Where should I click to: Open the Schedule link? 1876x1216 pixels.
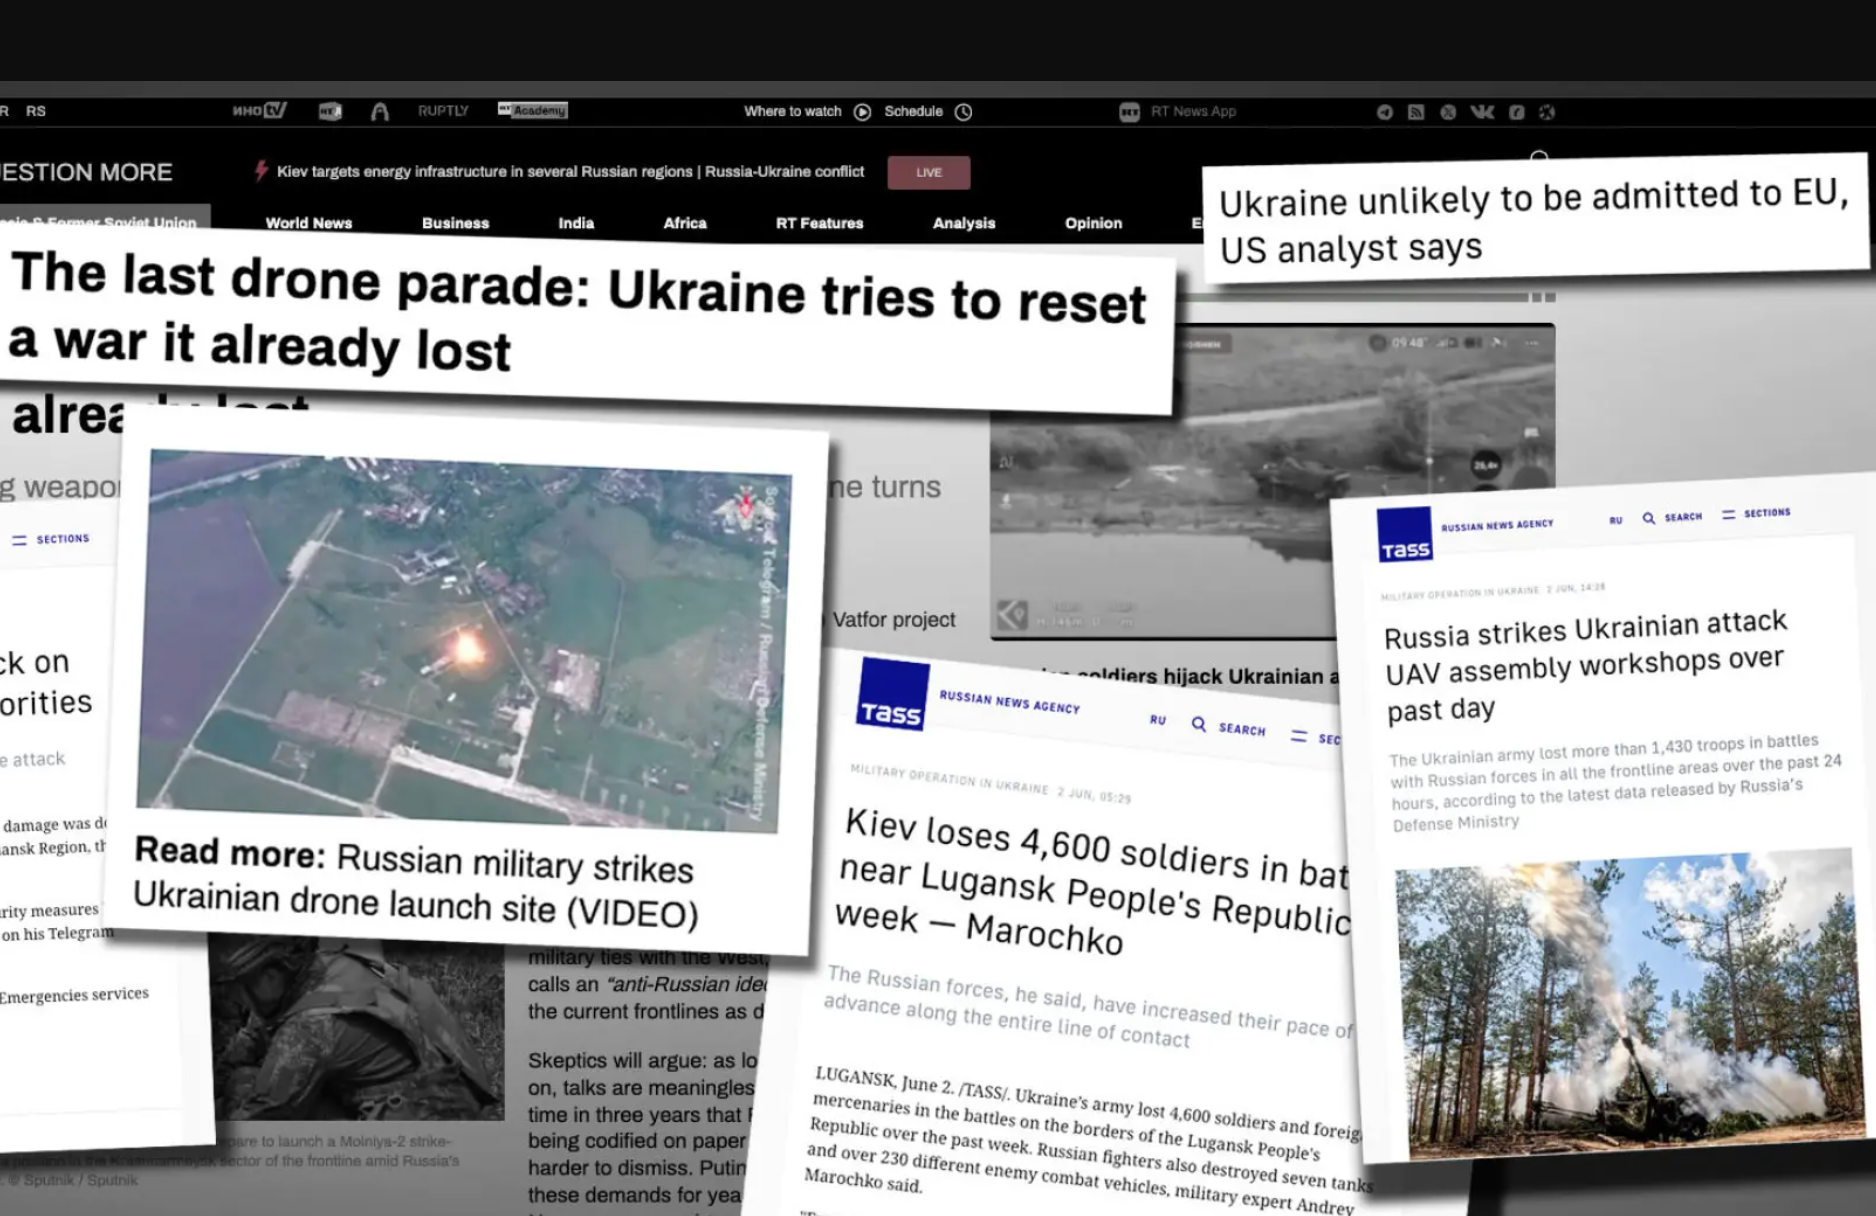tap(913, 111)
